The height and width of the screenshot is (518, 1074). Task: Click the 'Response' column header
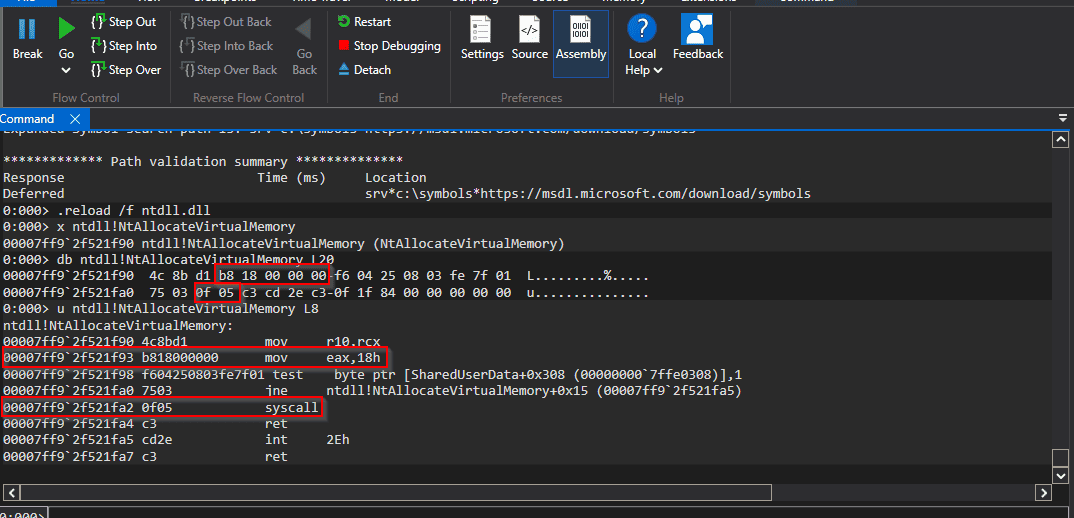click(34, 178)
